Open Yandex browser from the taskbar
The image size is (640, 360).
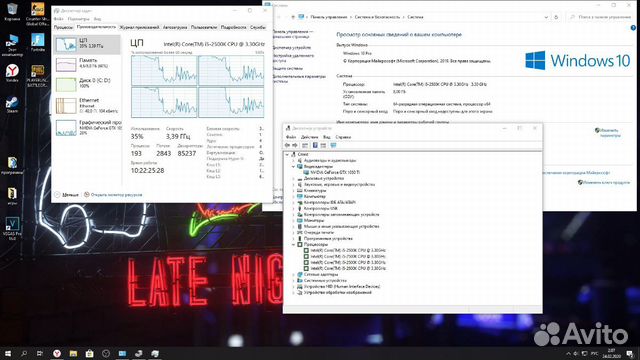[57, 353]
